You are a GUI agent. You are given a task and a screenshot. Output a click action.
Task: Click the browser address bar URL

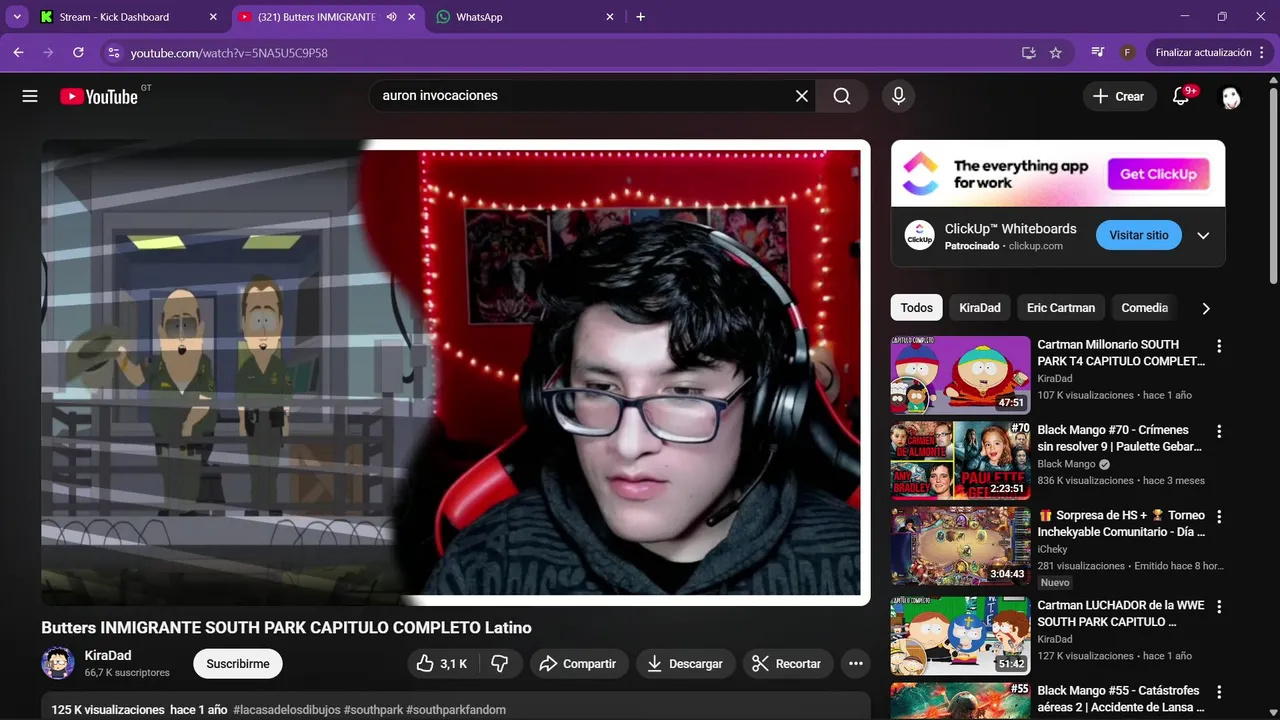pos(229,52)
